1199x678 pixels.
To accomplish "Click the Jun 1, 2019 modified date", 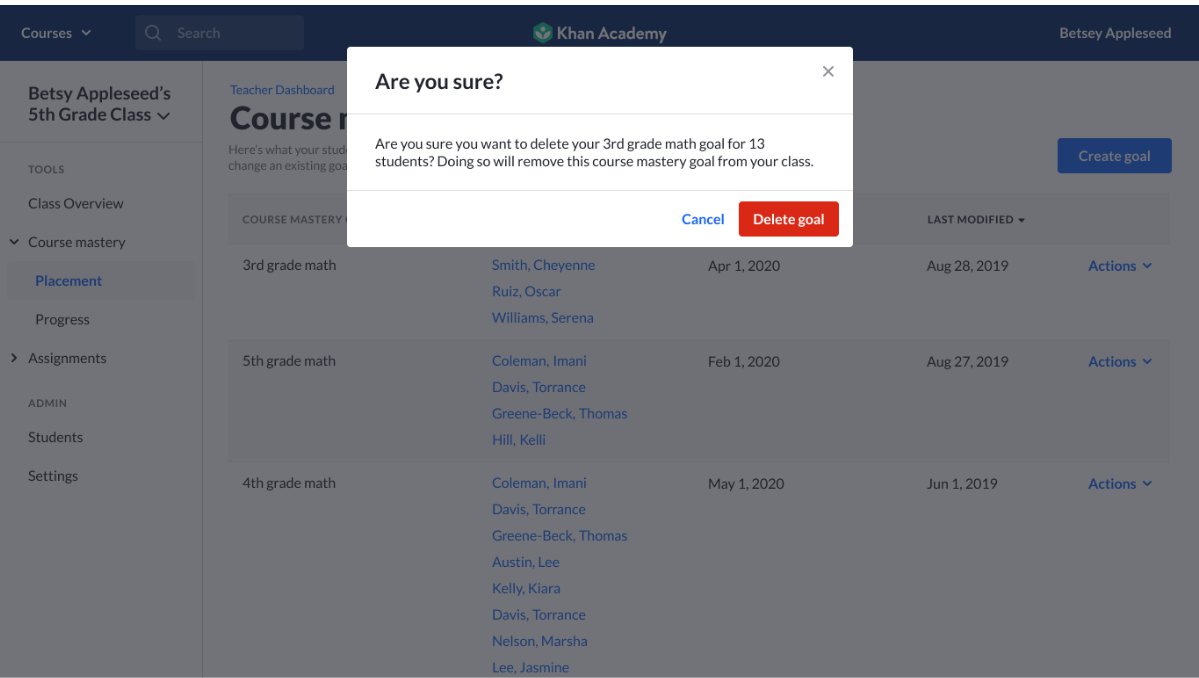I will (962, 484).
